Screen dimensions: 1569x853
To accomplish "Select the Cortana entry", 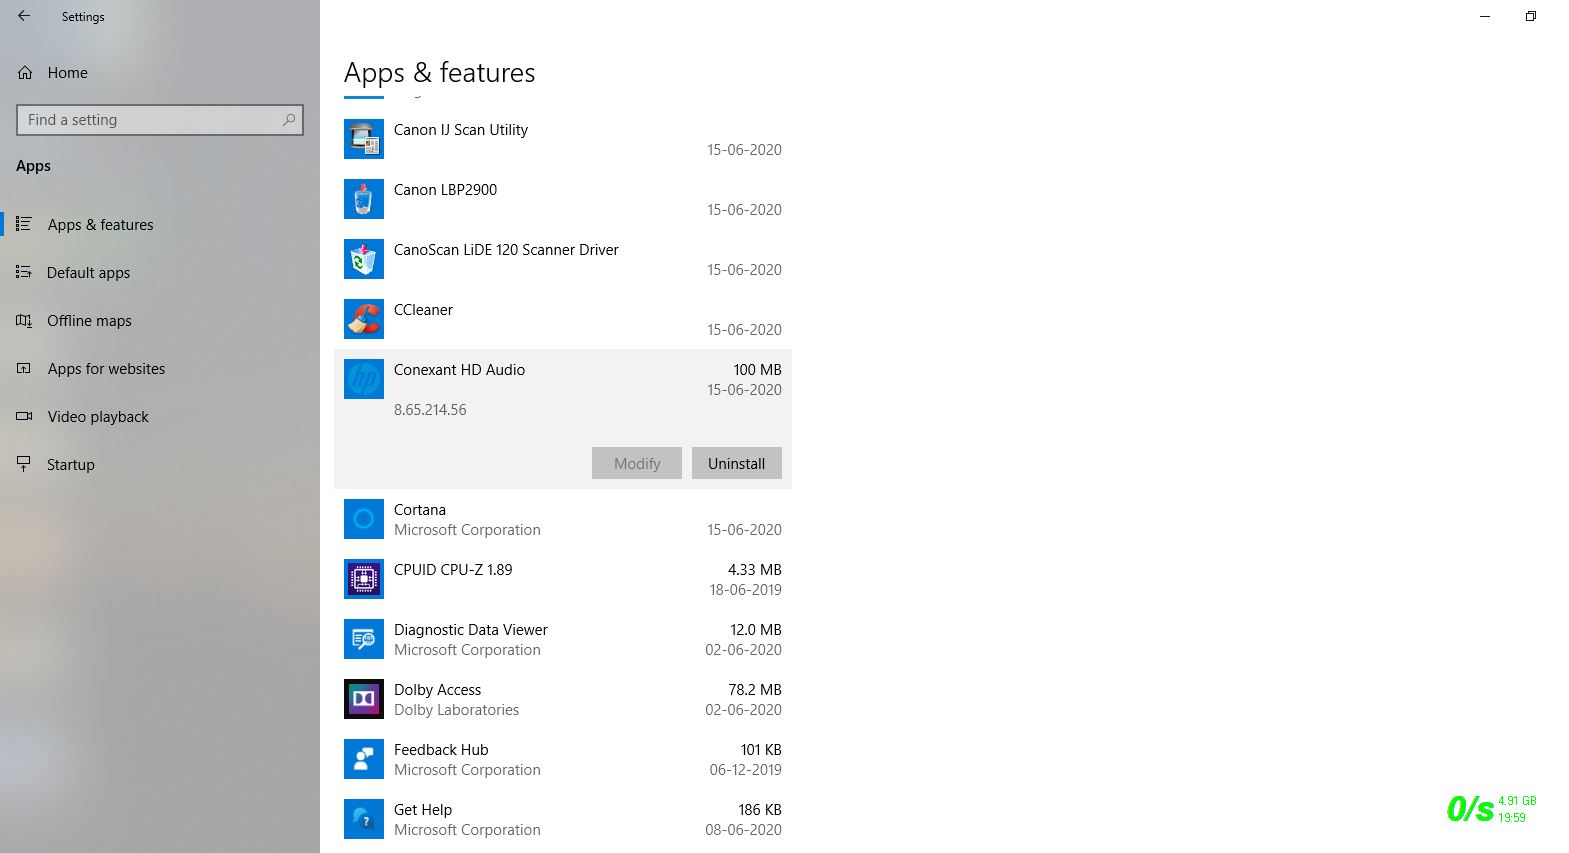I will click(x=563, y=519).
